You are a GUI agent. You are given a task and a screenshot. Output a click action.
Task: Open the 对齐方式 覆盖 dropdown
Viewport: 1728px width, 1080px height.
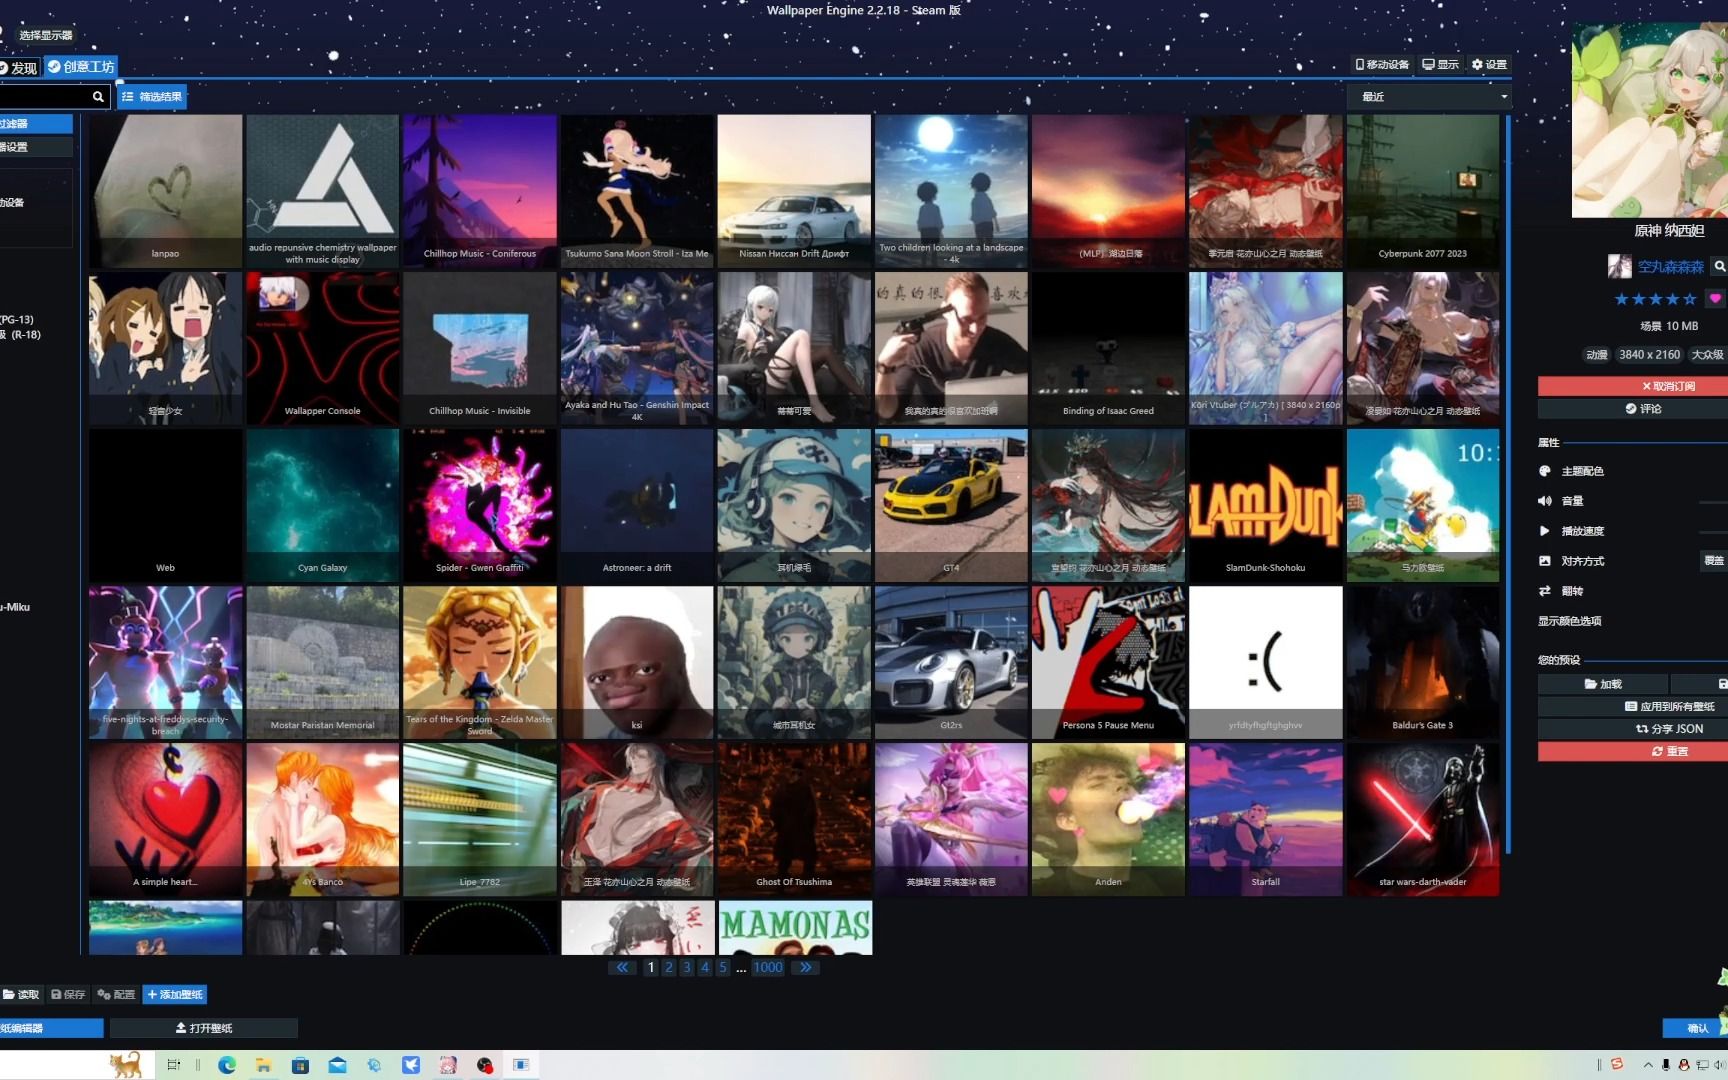[x=1714, y=561]
